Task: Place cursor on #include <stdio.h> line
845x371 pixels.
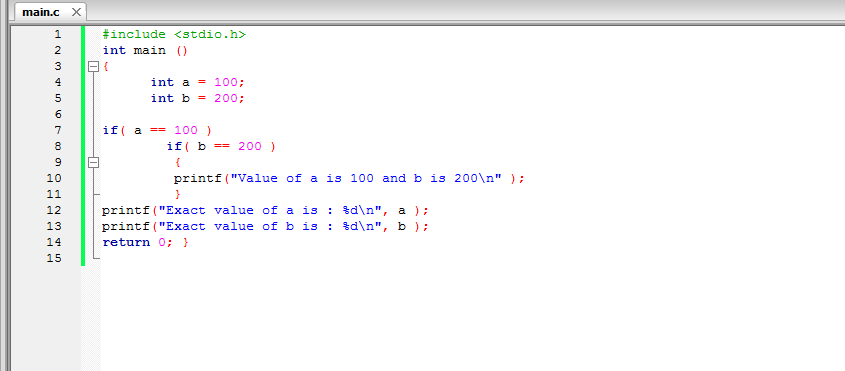Action: (174, 35)
